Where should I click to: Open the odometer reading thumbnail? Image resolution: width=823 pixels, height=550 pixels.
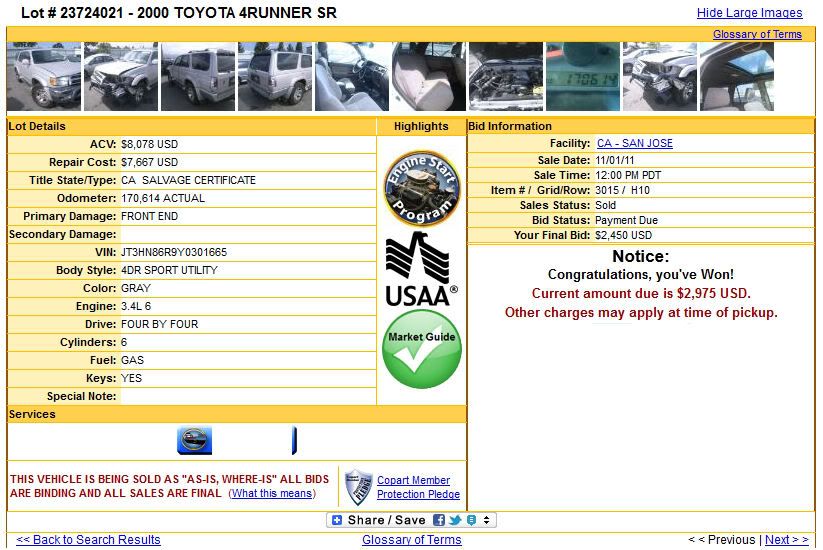click(583, 77)
